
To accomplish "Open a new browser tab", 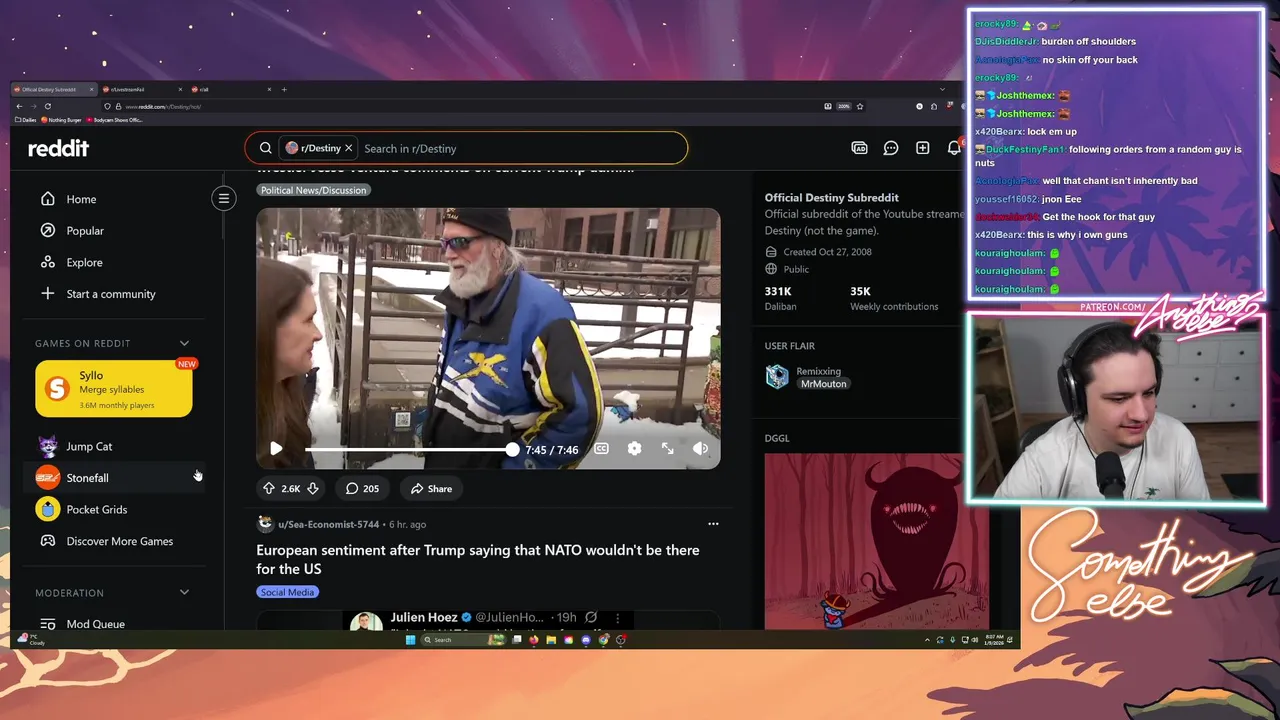I will coord(284,89).
